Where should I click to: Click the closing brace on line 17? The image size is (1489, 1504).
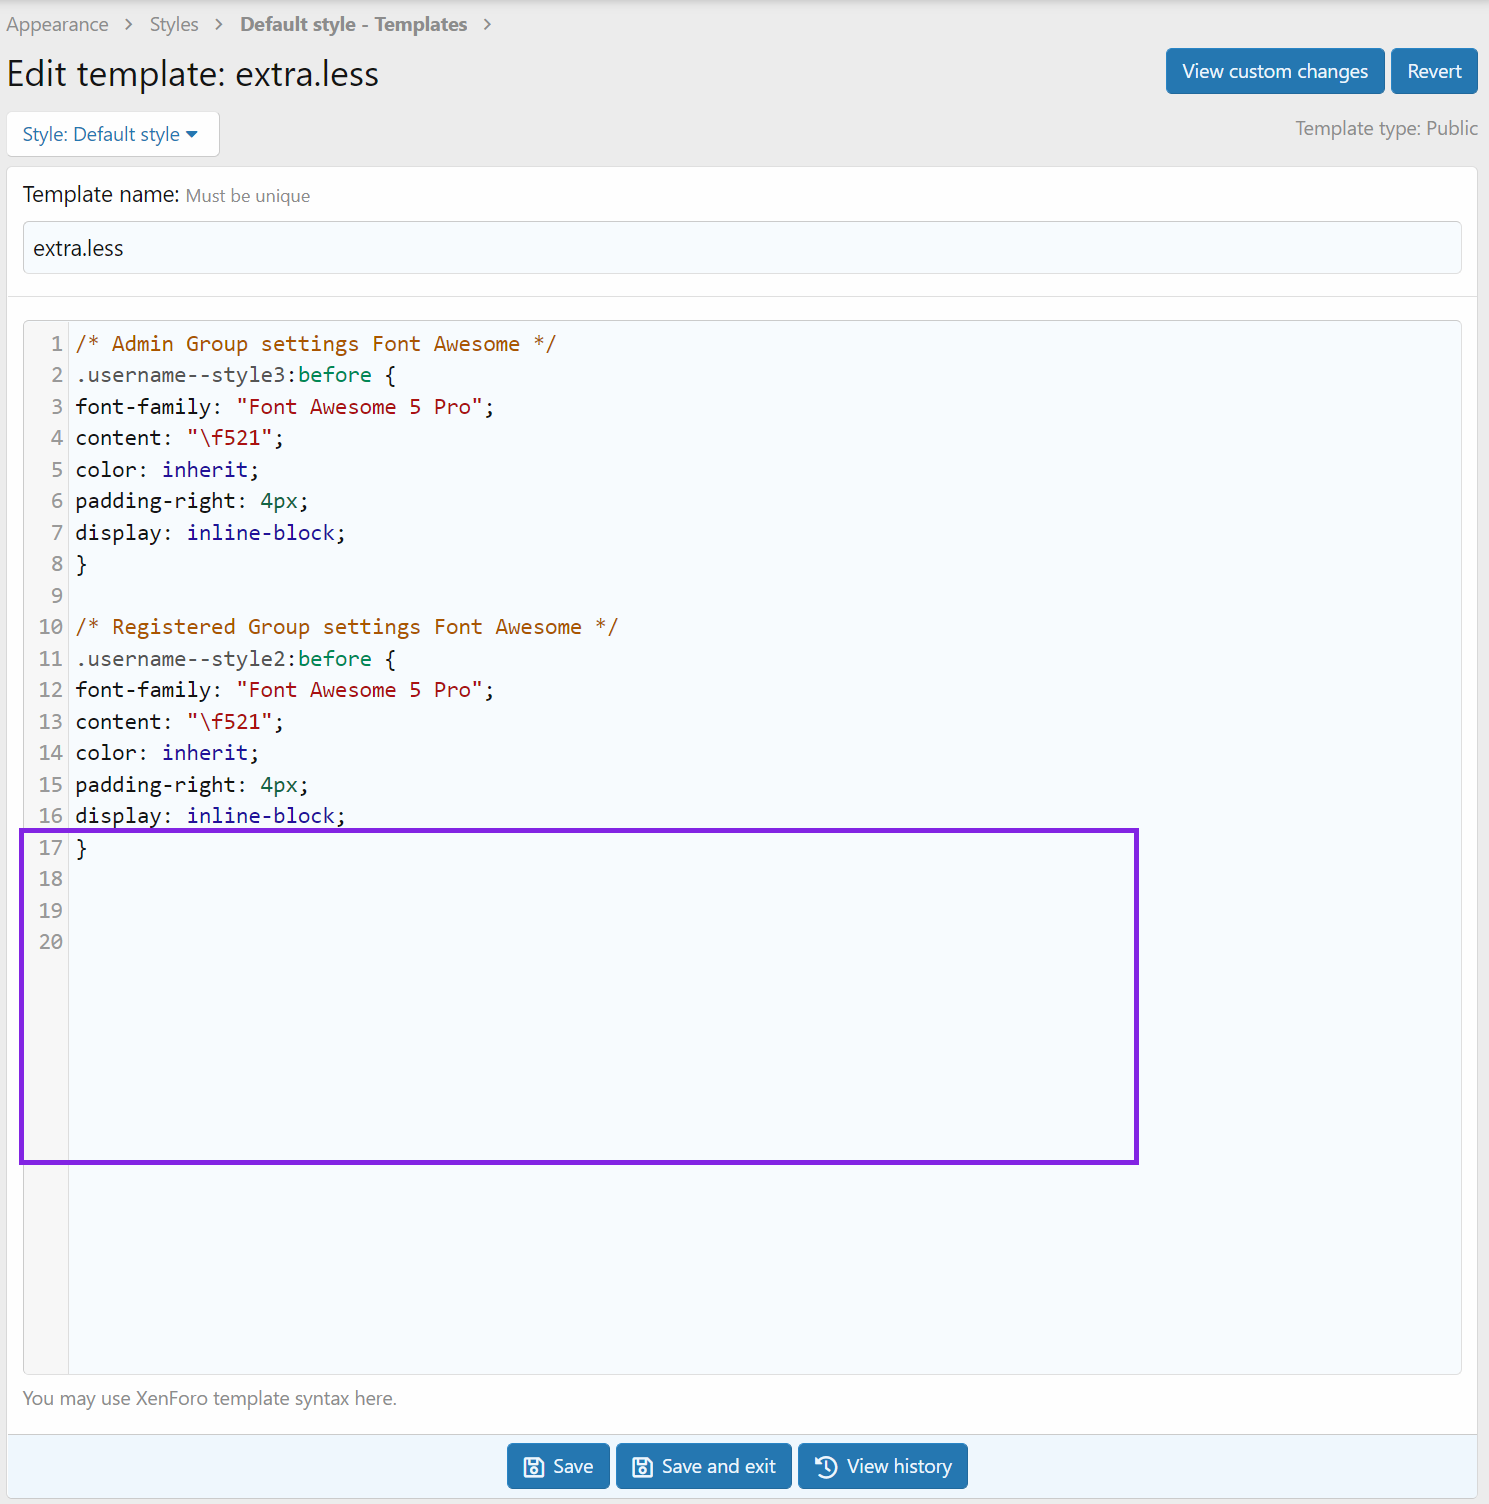coord(82,848)
